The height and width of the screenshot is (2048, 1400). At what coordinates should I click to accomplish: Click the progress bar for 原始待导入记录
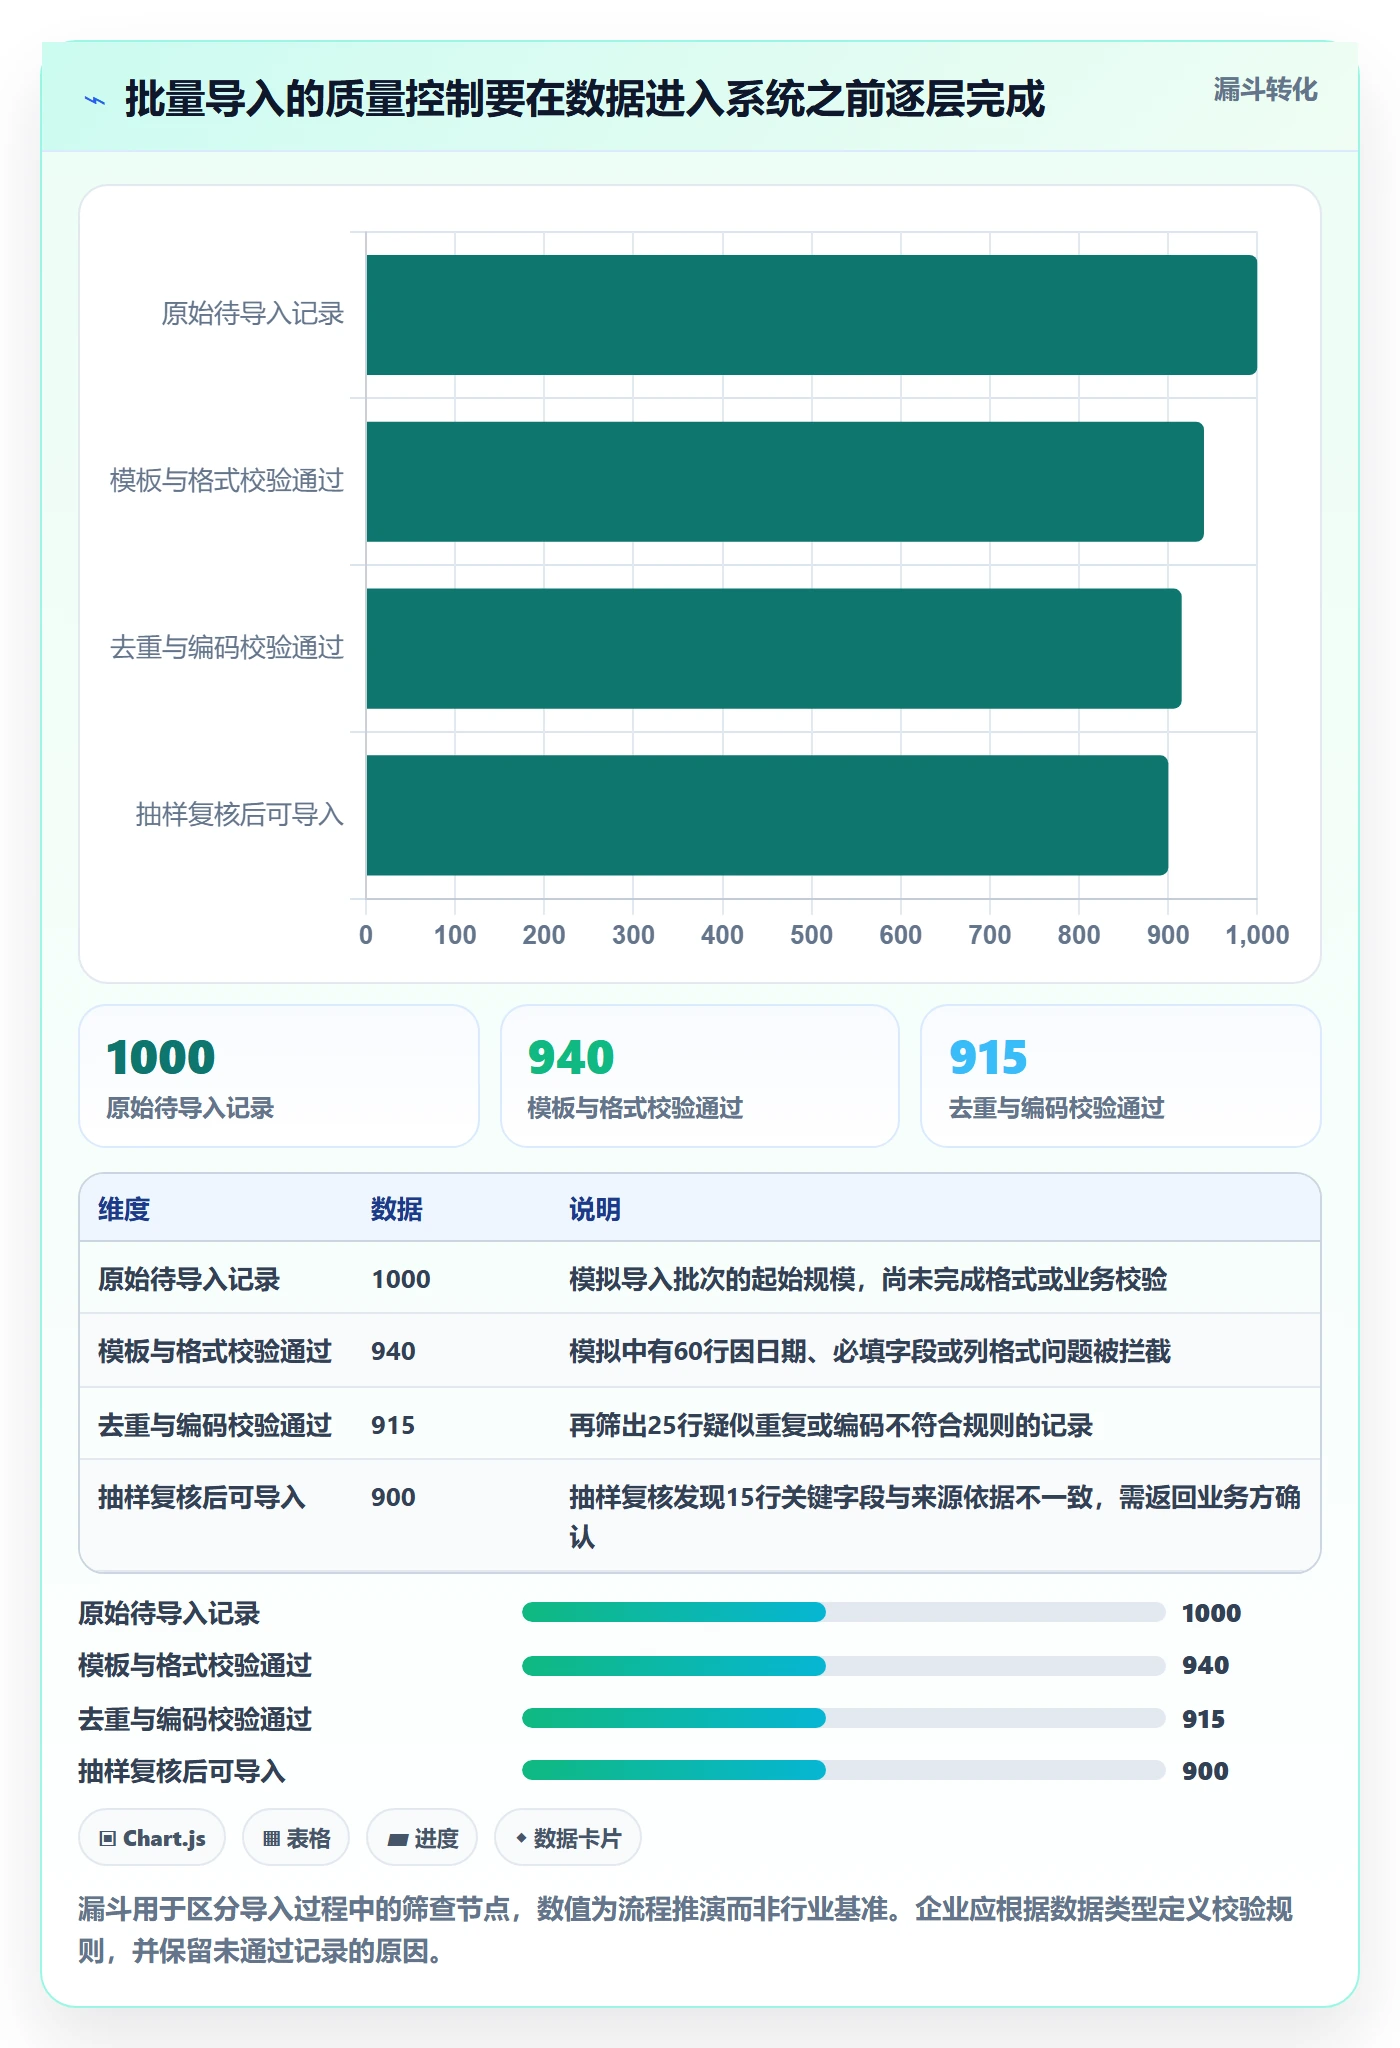[843, 1612]
